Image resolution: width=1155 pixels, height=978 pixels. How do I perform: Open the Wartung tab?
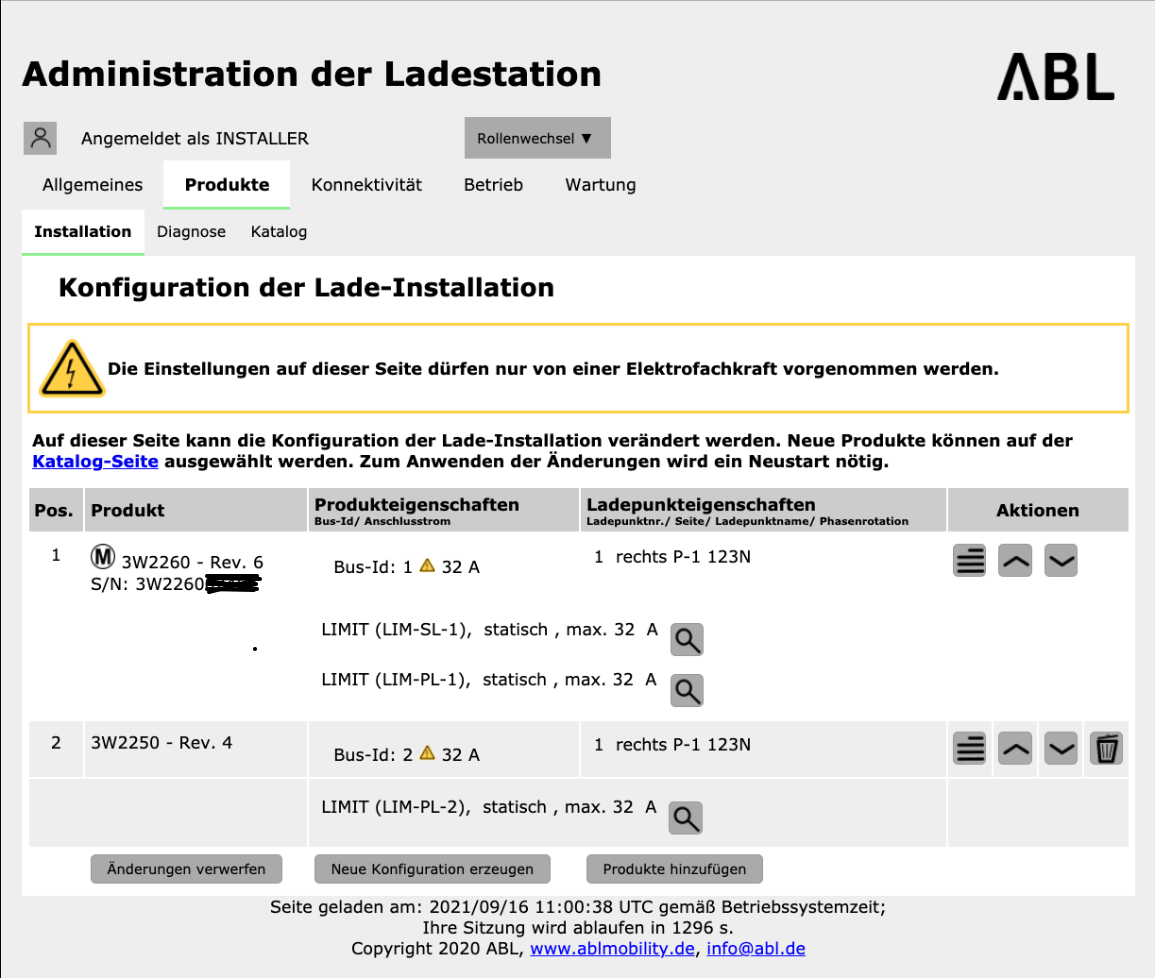(x=600, y=185)
